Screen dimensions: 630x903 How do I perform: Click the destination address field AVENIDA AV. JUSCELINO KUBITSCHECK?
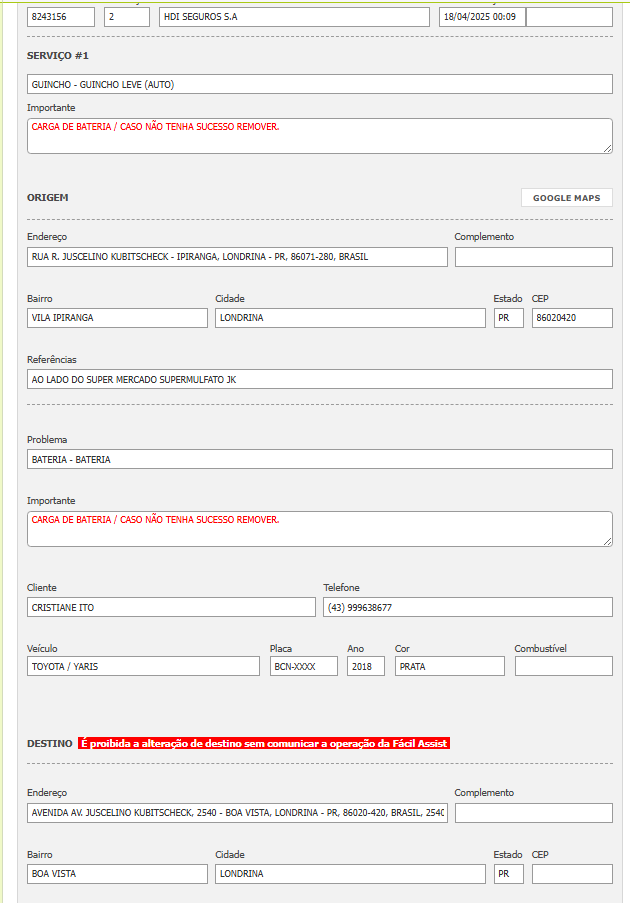237,813
